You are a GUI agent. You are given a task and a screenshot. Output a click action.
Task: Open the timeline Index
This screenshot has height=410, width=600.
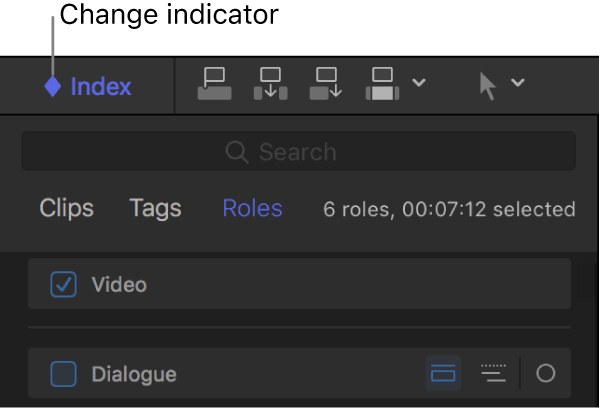[100, 87]
